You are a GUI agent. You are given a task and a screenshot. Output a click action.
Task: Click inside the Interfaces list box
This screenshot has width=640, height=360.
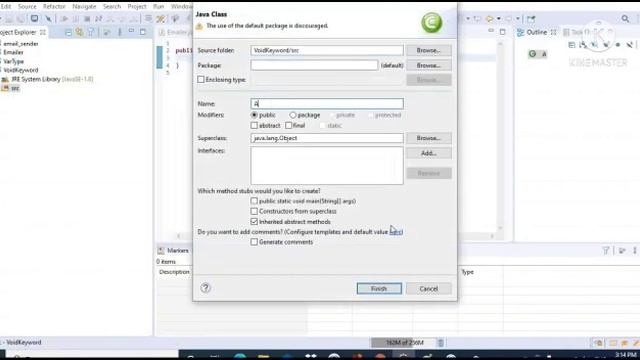click(327, 165)
